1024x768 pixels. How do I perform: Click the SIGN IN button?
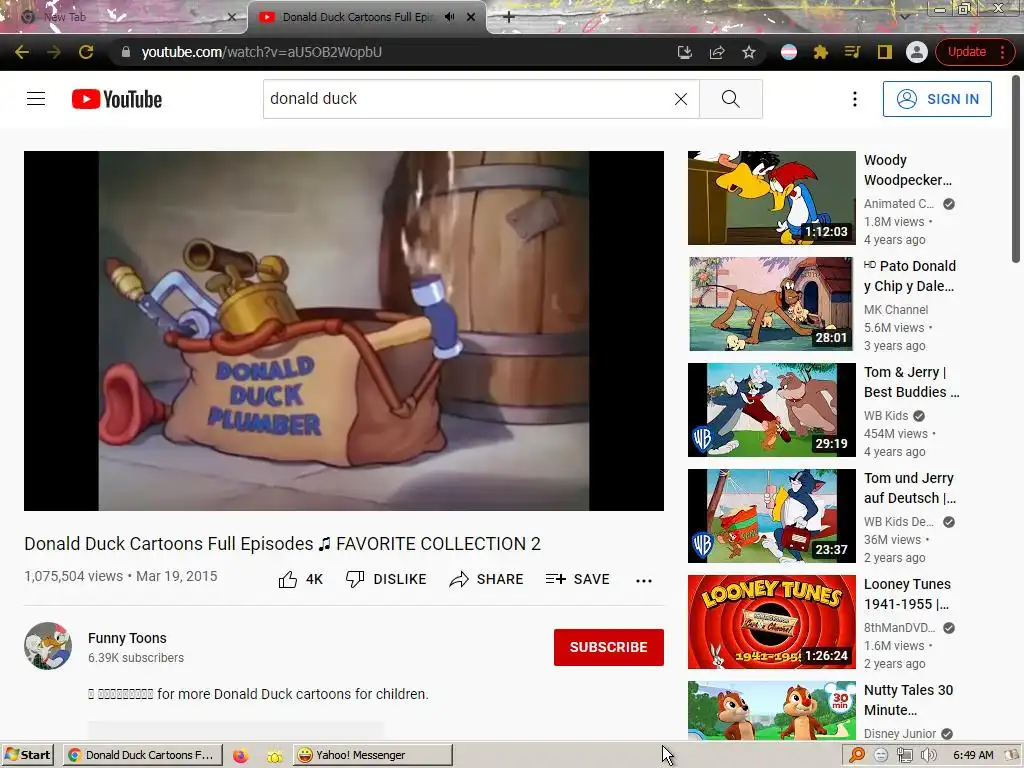click(937, 99)
